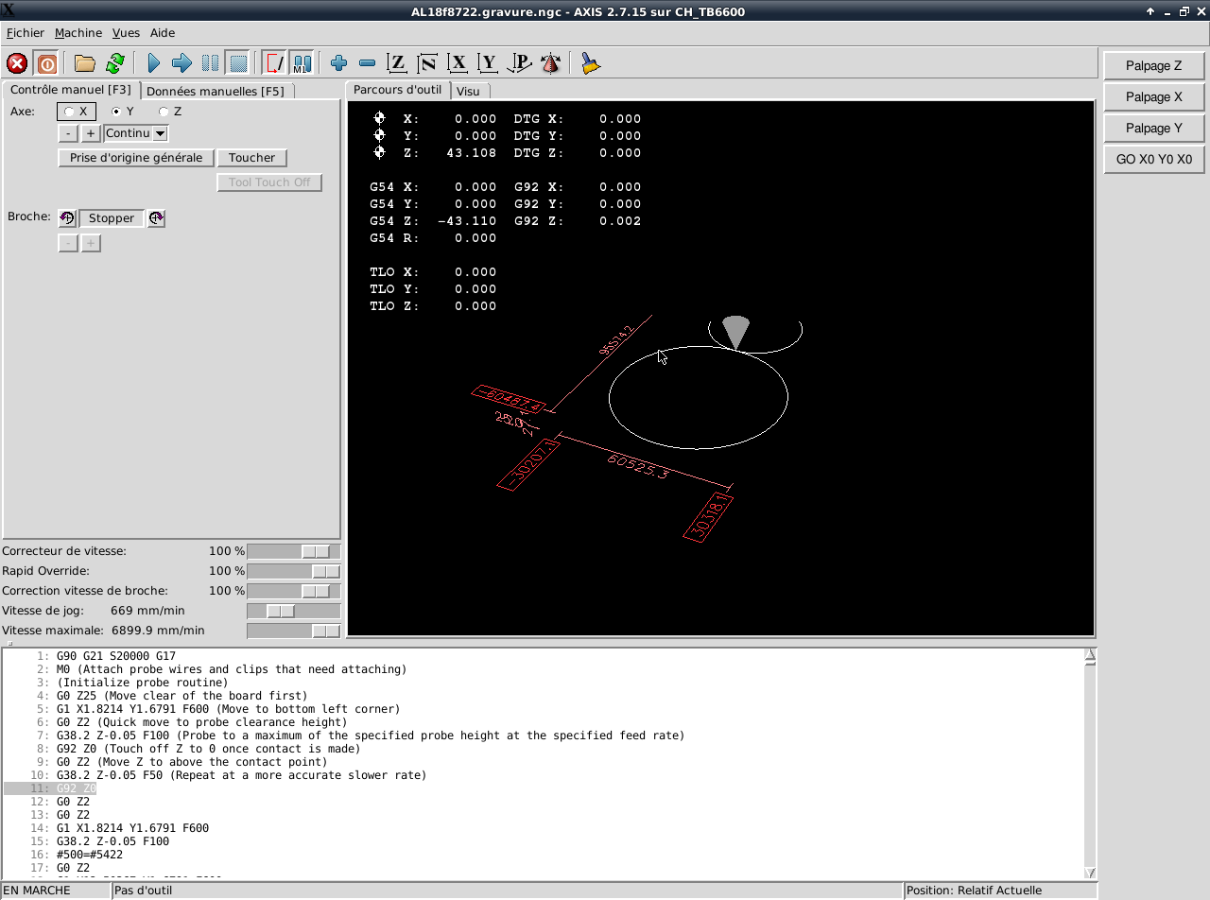Select the Z axis radio button
This screenshot has width=1210, height=900.
[163, 112]
